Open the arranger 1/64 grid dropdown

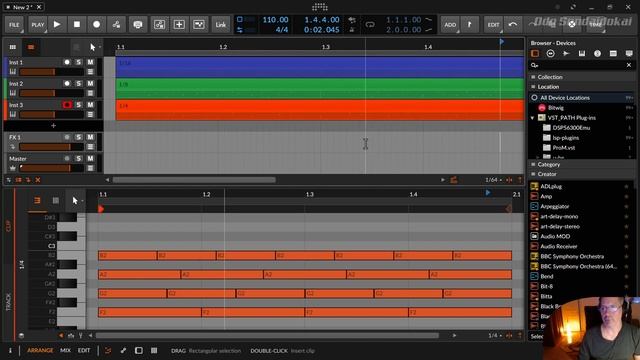tap(493, 180)
